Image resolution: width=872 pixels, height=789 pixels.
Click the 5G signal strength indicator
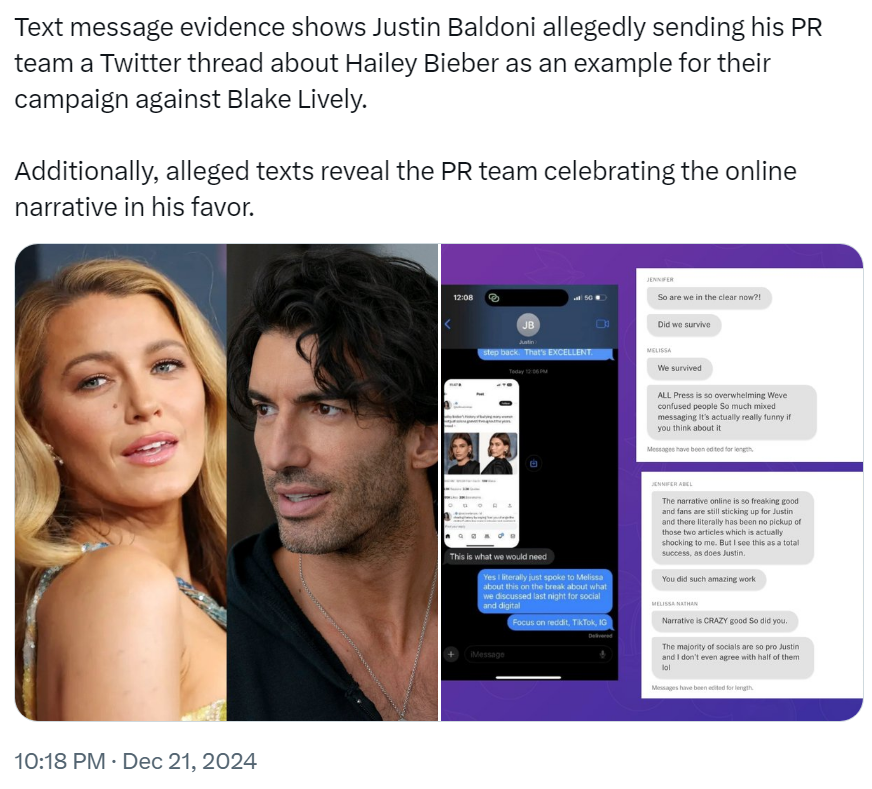583,297
